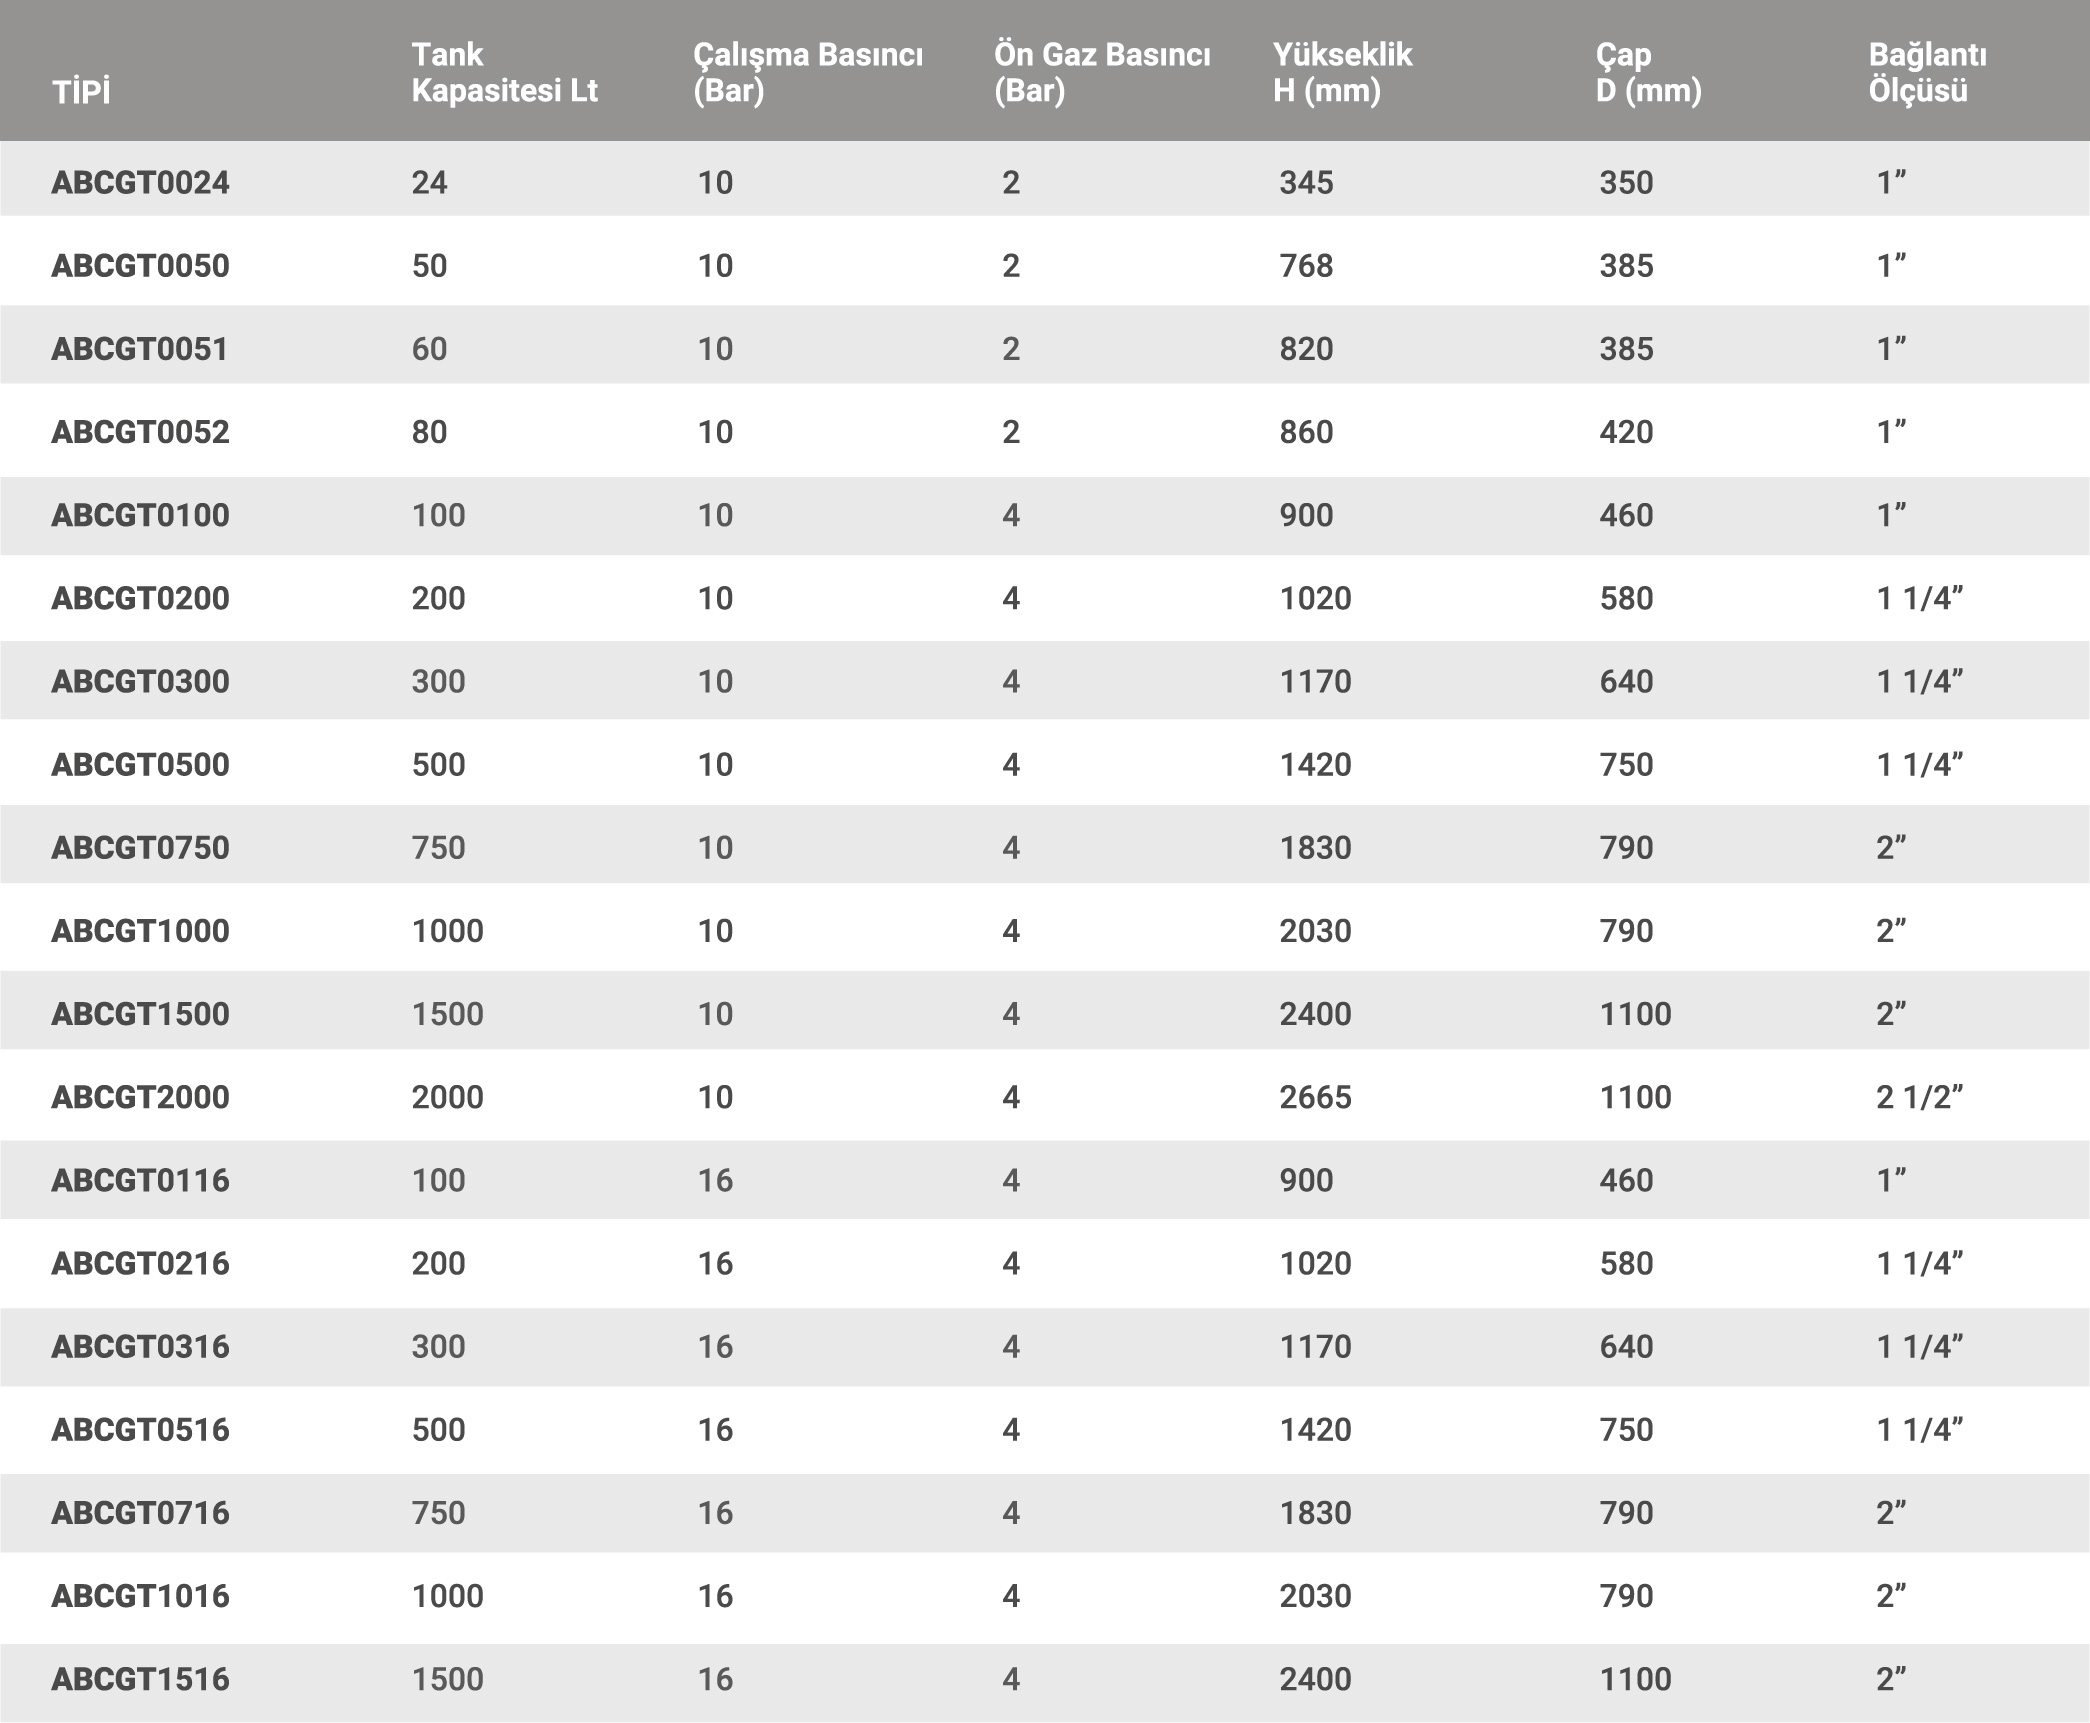
Task: Select the 2 1/2” connection size cell
Action: coord(1919,1096)
